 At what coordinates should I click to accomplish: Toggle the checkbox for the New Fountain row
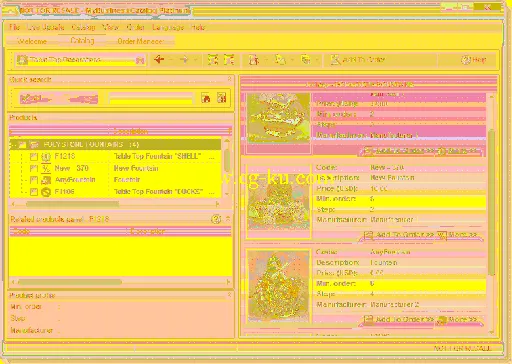(x=34, y=168)
